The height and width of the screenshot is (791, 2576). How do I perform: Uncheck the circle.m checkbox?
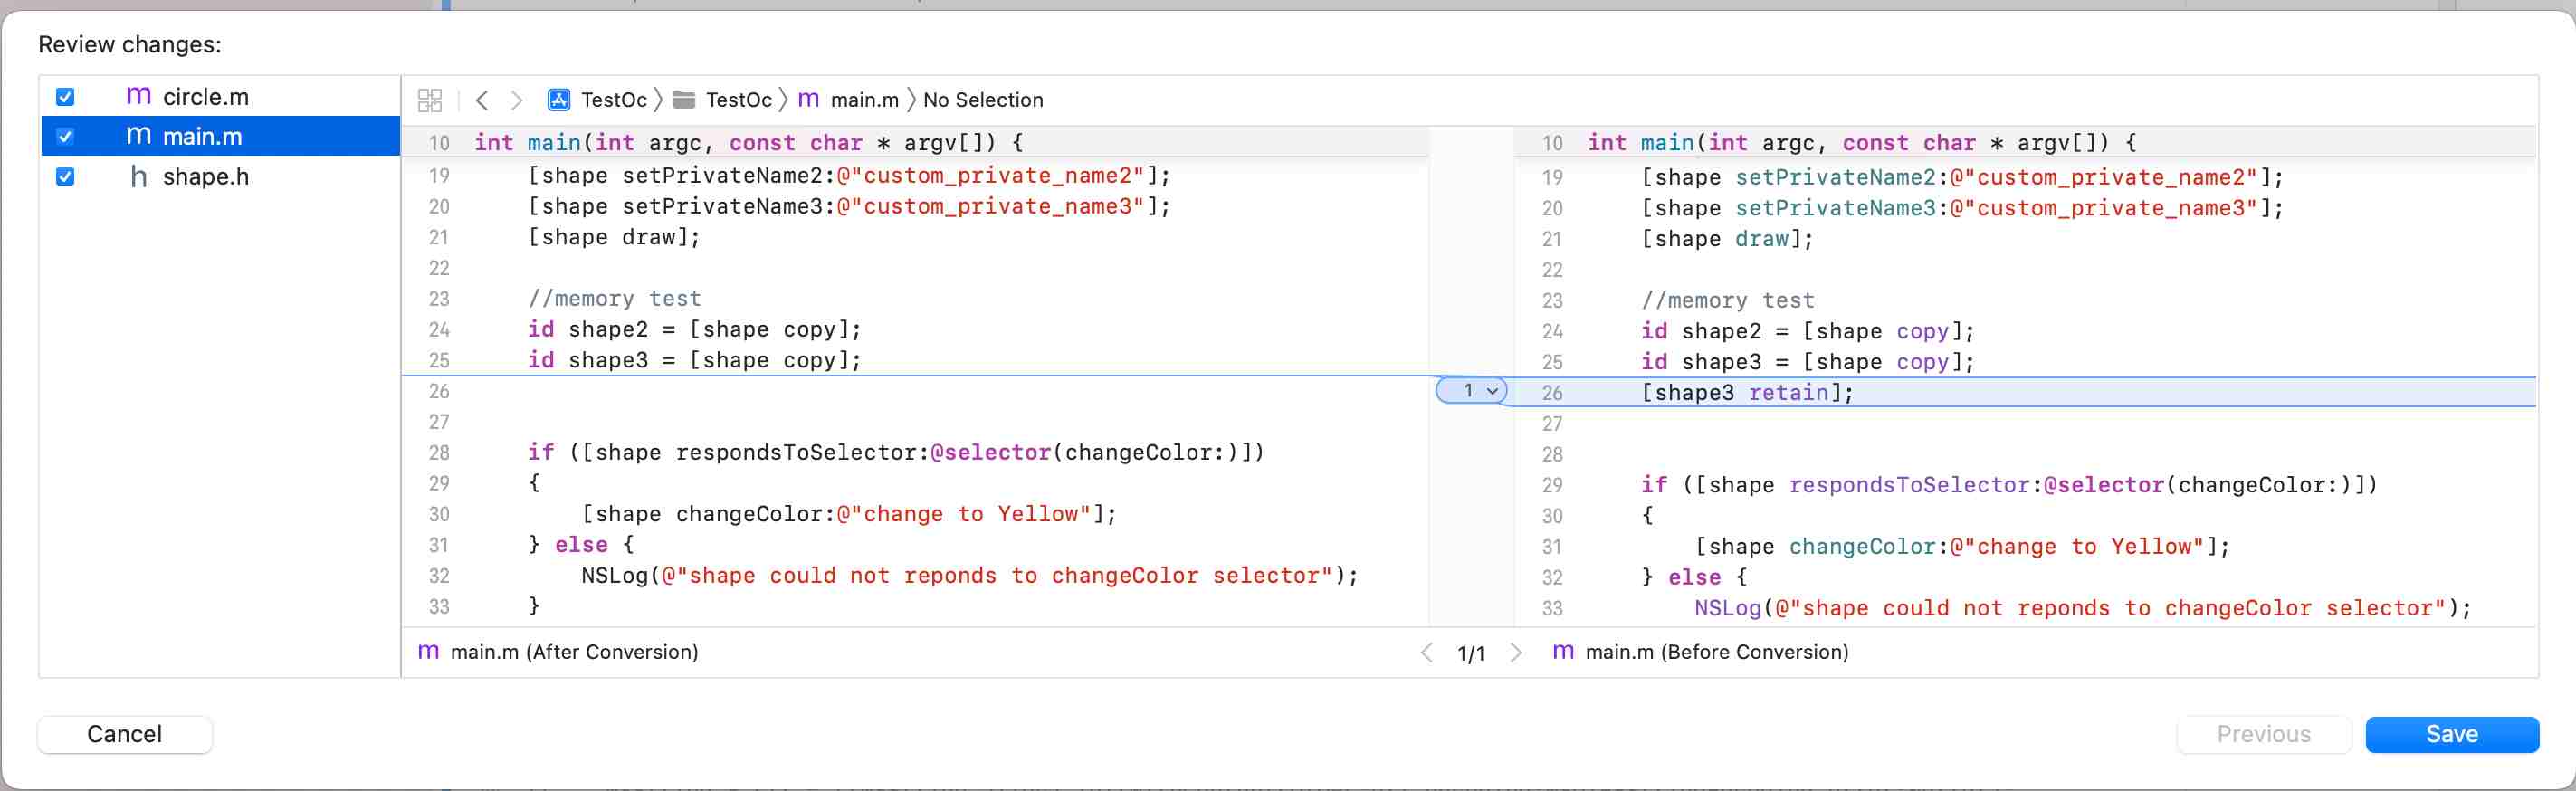(x=65, y=97)
